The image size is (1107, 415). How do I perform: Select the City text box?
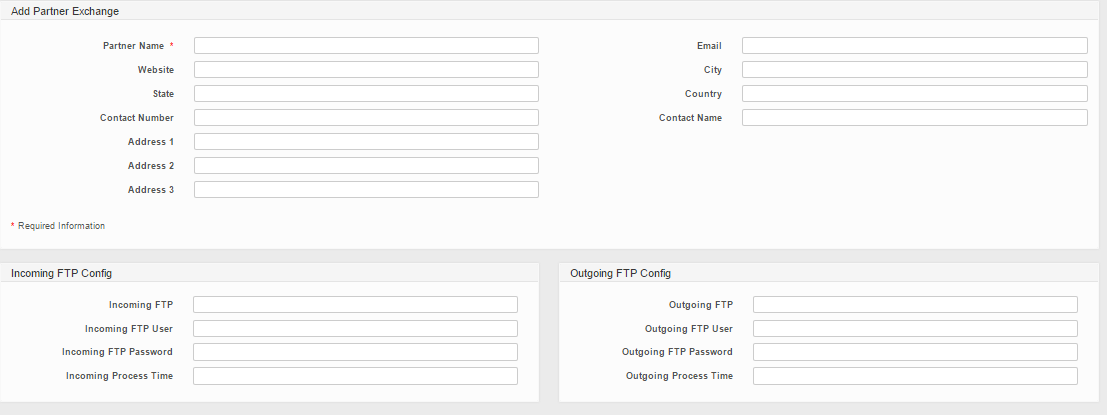pos(914,70)
